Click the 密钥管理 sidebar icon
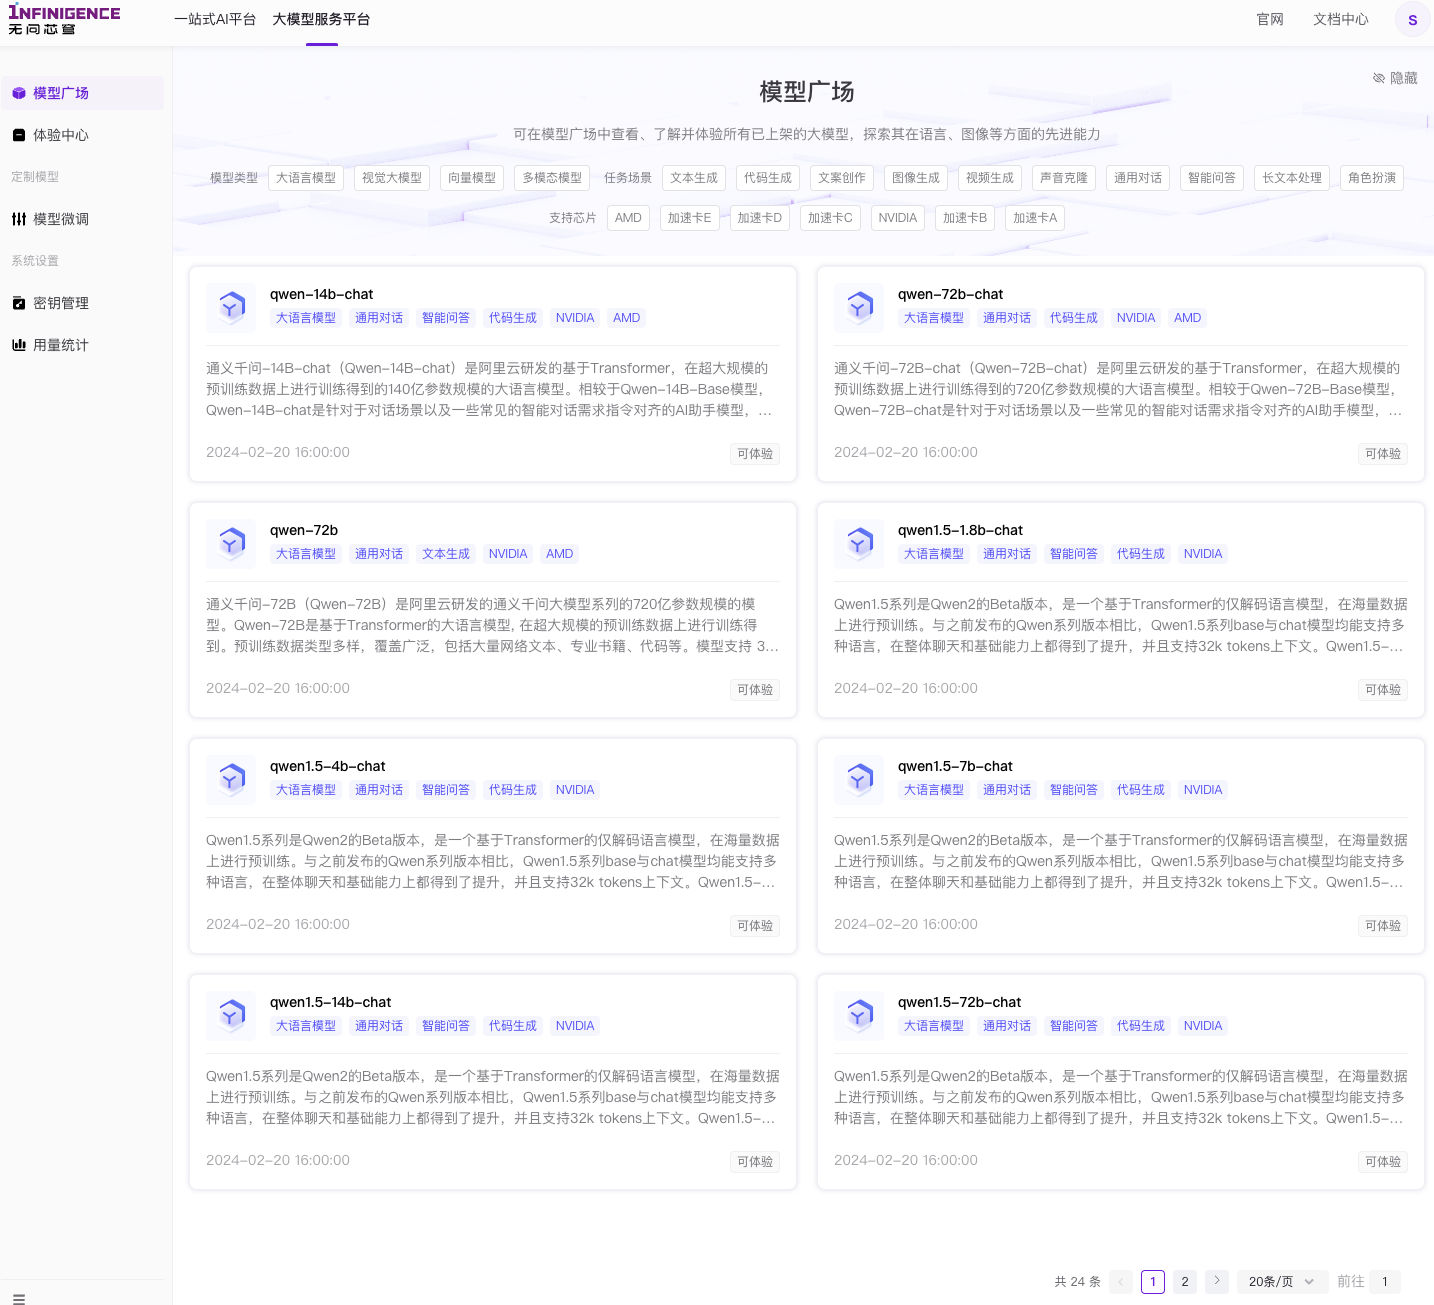 [19, 303]
